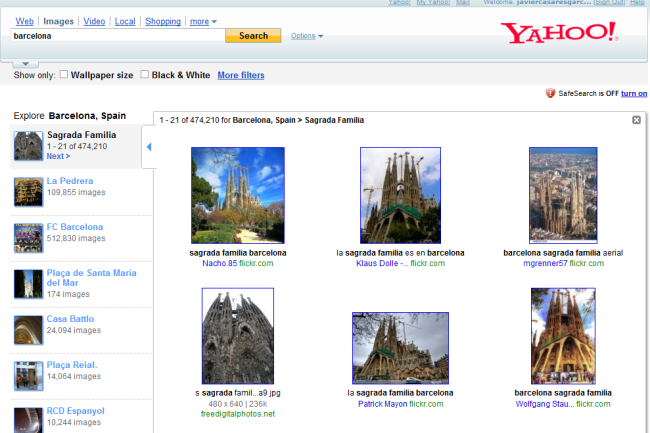The width and height of the screenshot is (650, 433).
Task: Click the mgrenner57 author link
Action: coord(545,263)
